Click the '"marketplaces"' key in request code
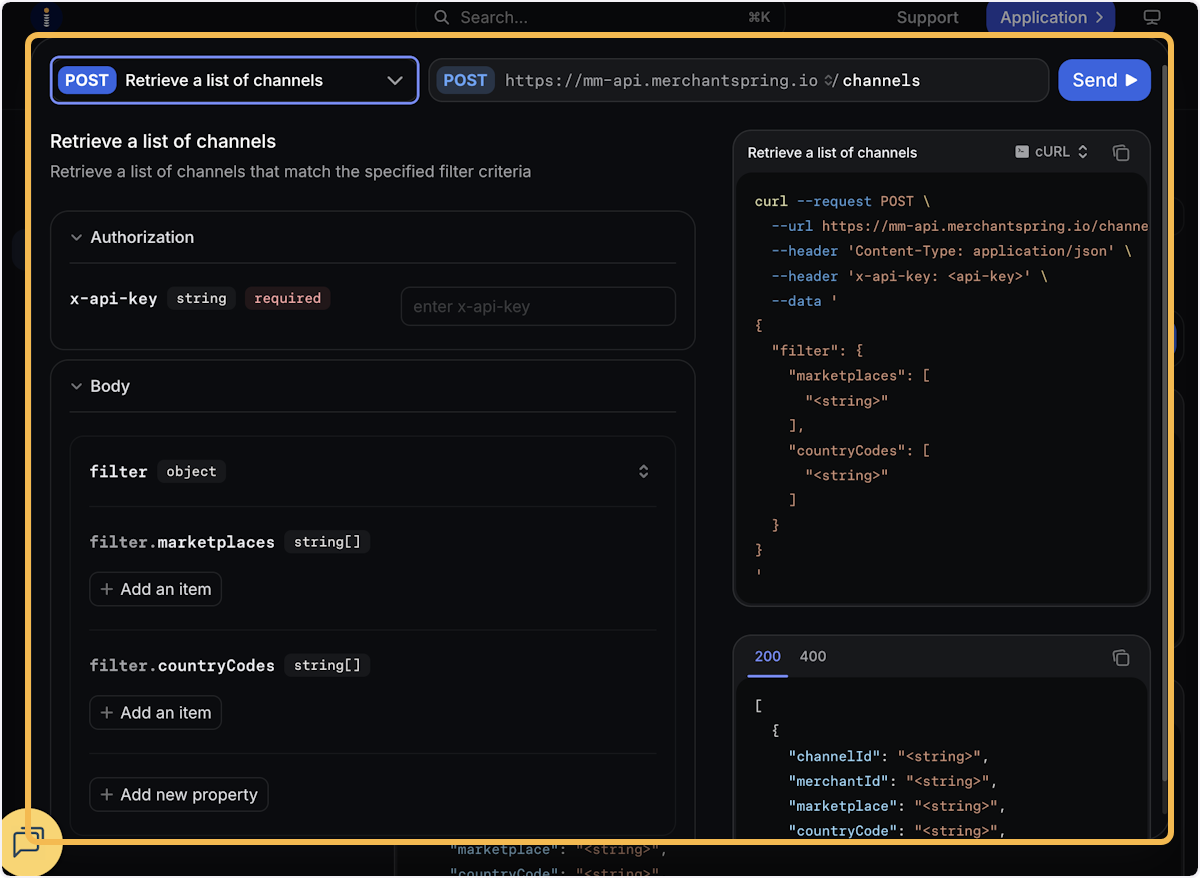1200x878 pixels. [851, 376]
